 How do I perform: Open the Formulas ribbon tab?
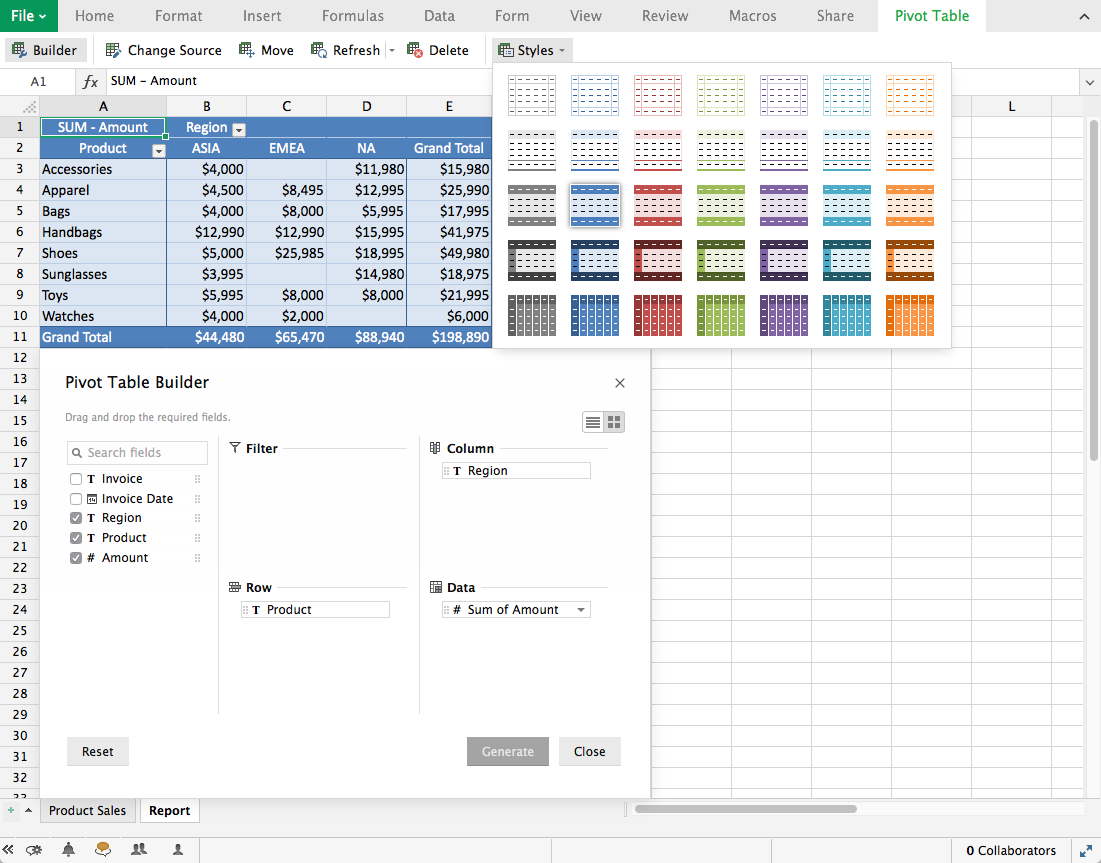coord(352,16)
